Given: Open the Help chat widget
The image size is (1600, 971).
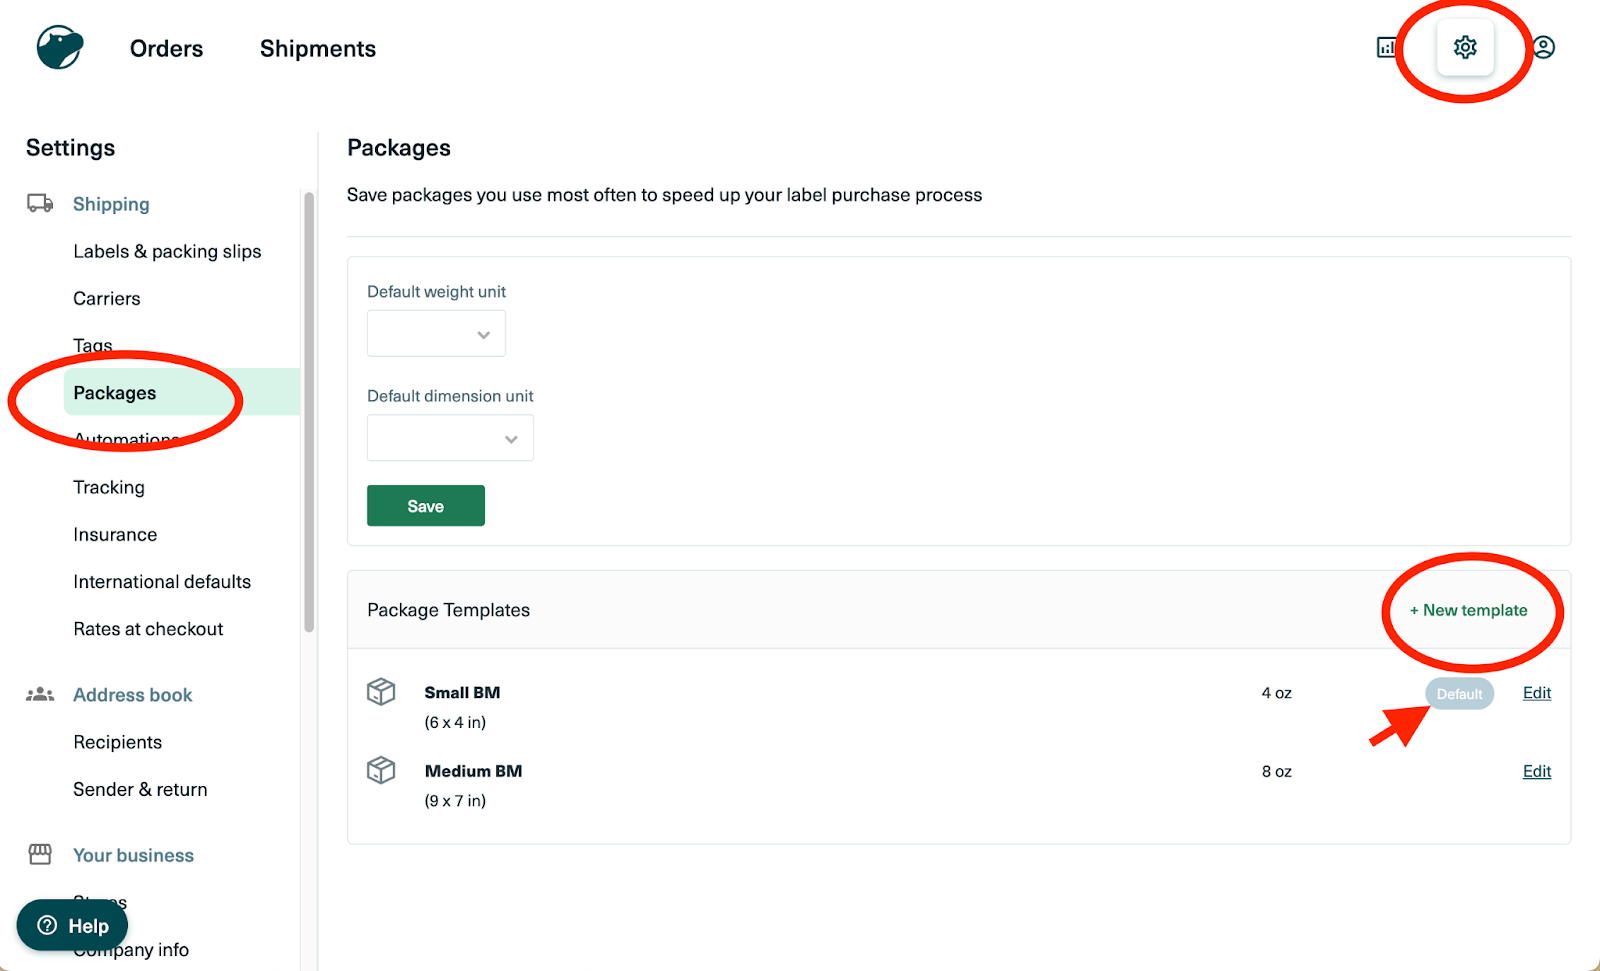Looking at the screenshot, I should coord(72,926).
